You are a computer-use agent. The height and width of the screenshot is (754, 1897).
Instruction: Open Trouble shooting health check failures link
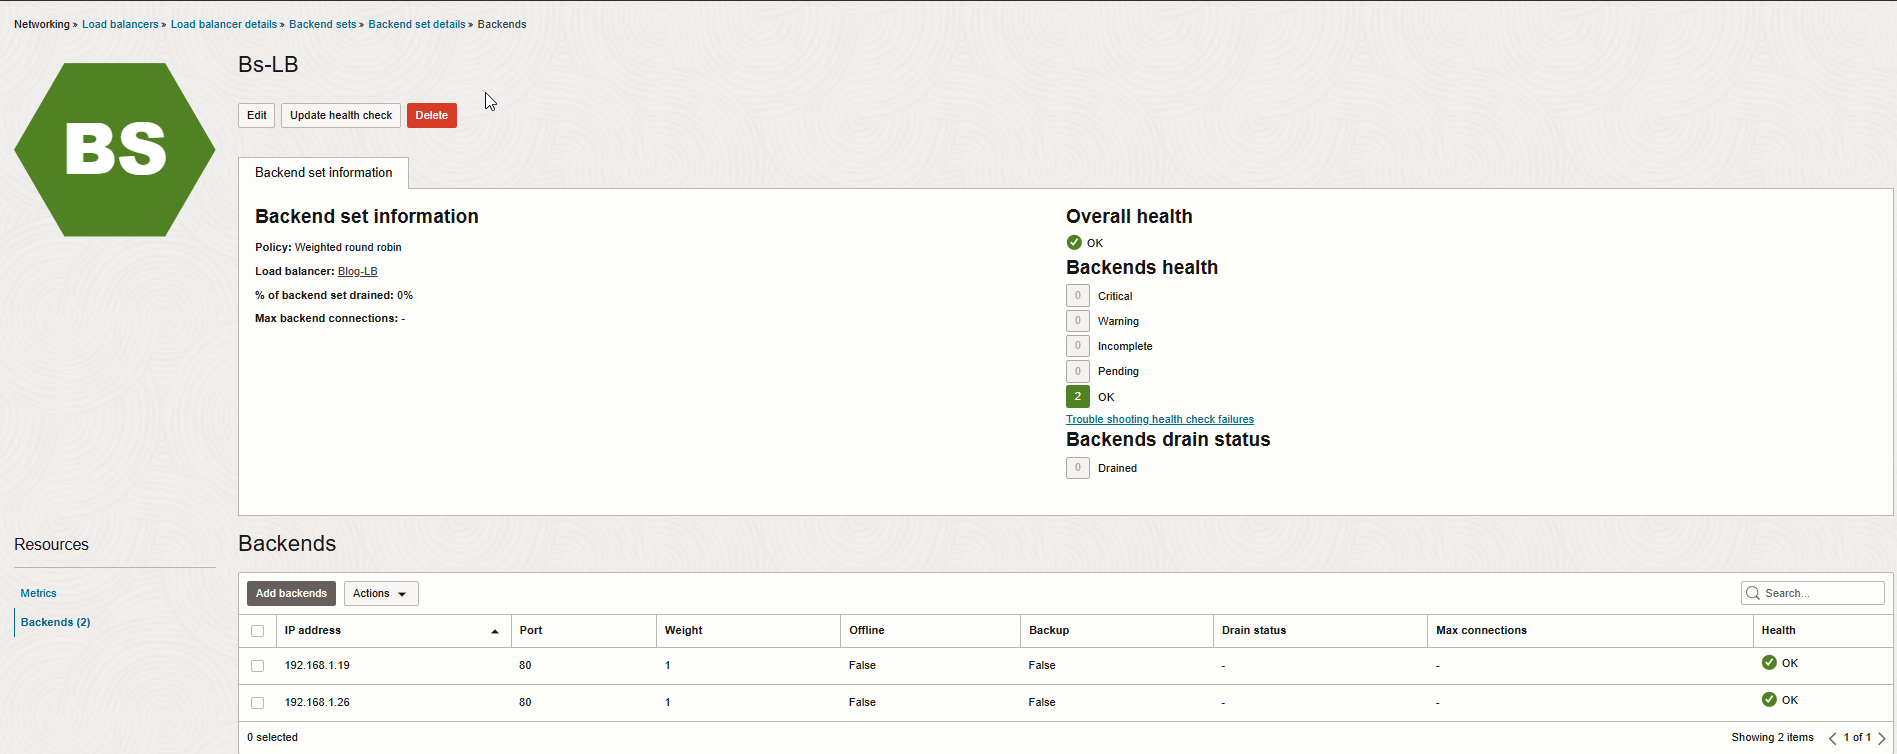pyautogui.click(x=1159, y=420)
